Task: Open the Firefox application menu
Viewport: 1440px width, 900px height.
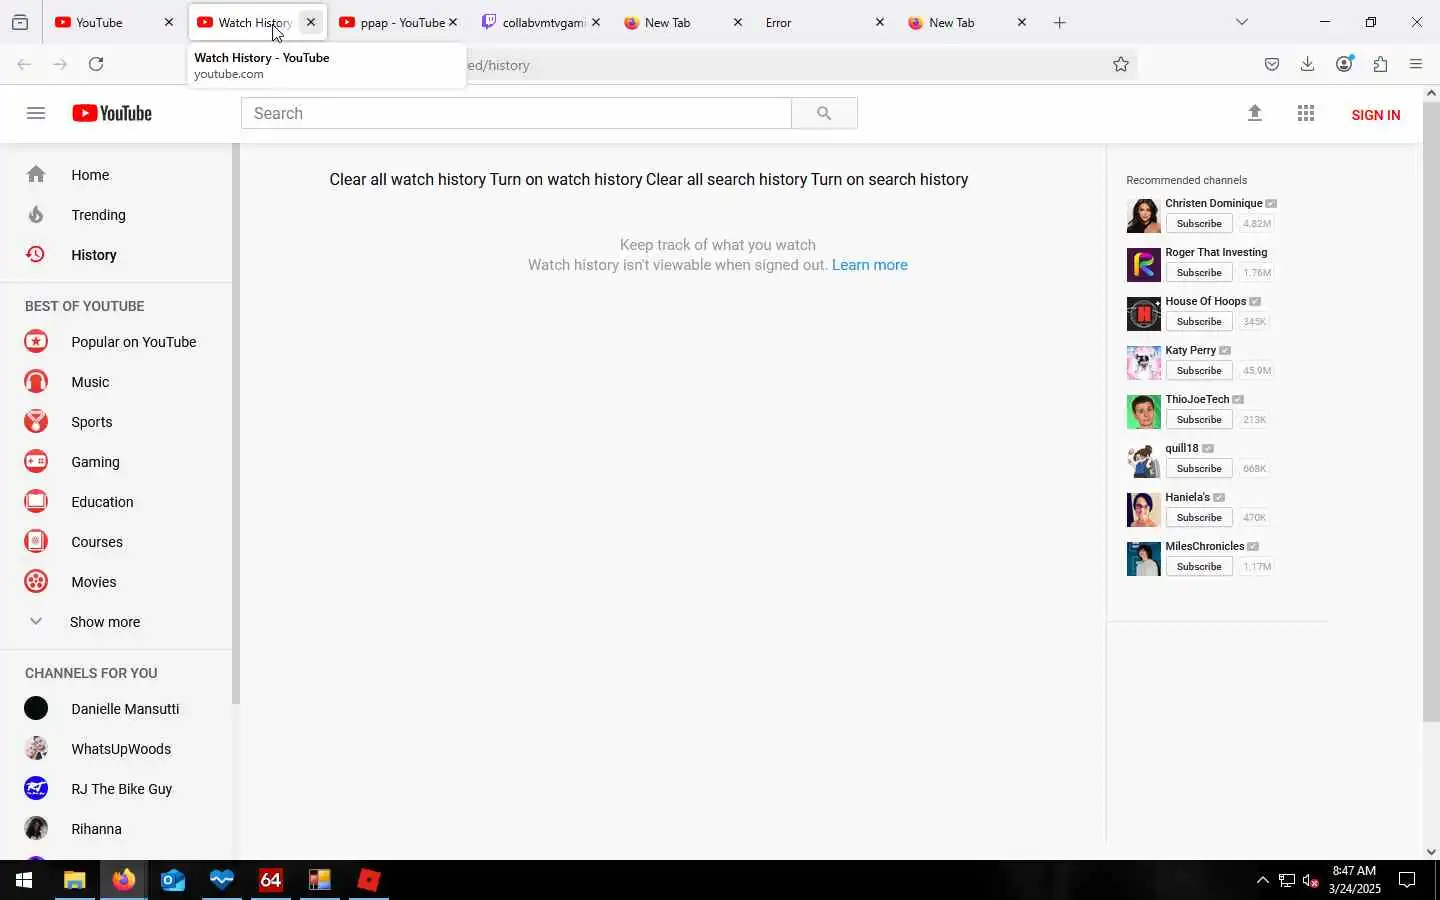Action: pyautogui.click(x=1416, y=65)
